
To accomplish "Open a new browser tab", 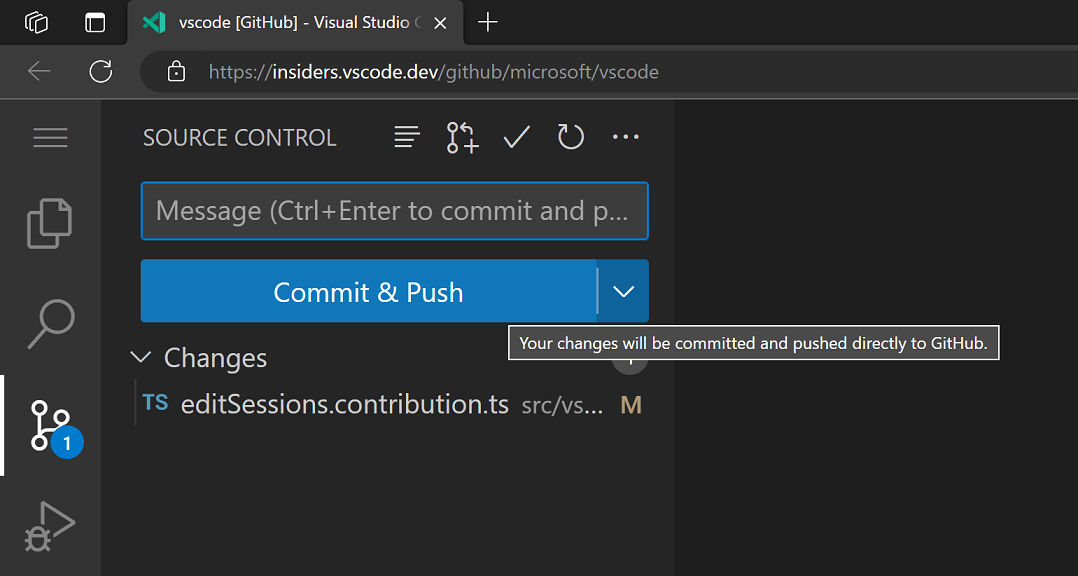I will [487, 22].
